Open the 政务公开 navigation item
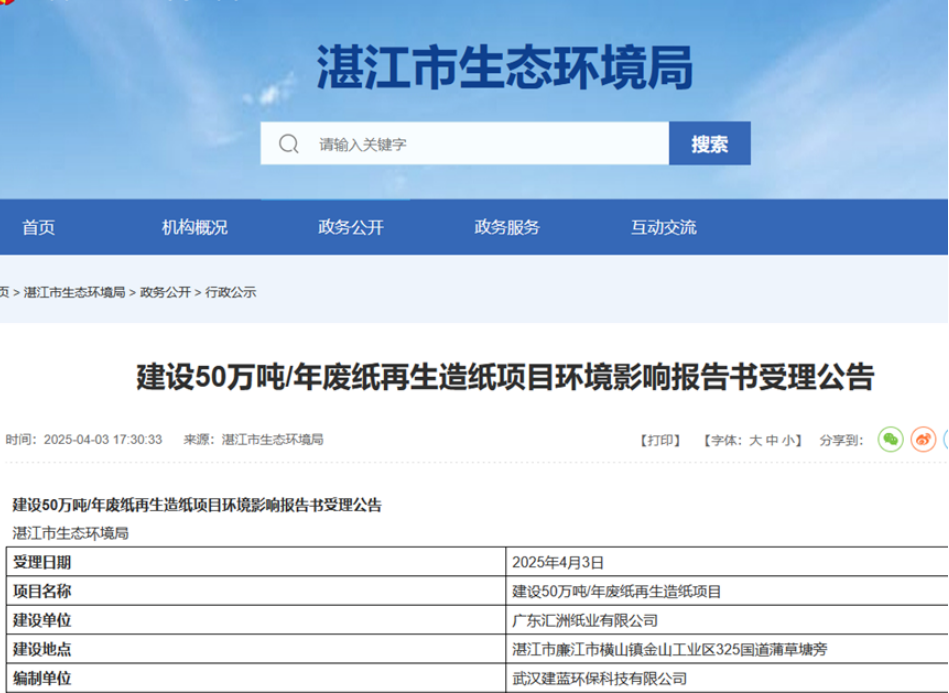 [351, 227]
